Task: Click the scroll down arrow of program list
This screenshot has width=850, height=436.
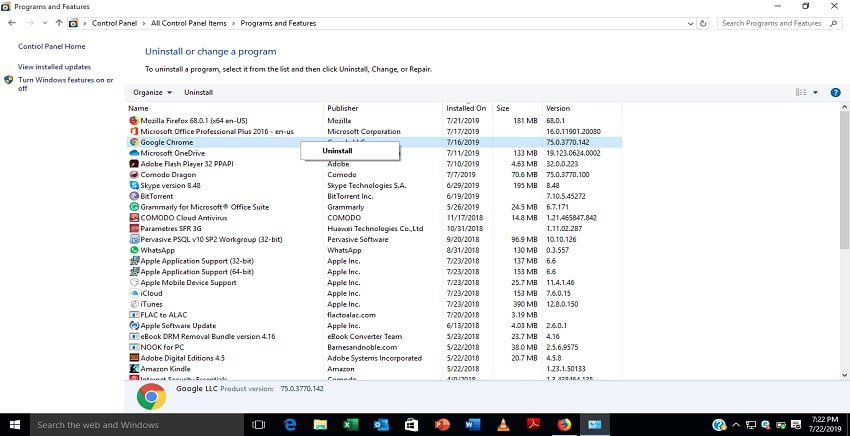Action: [844, 375]
